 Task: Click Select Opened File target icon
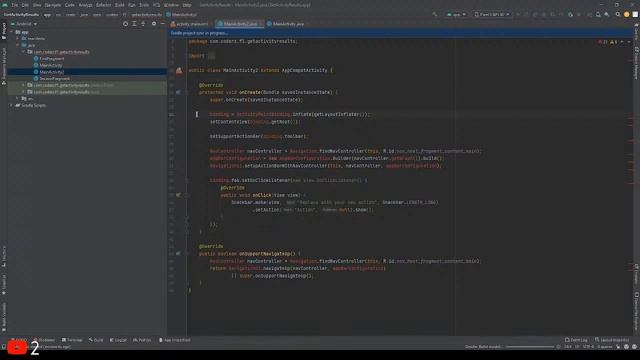(125, 24)
